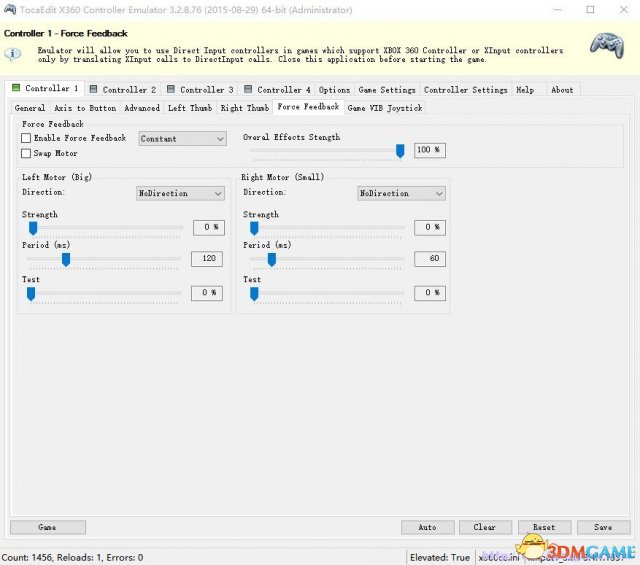Select the Force Feedback sub-tab

point(309,107)
